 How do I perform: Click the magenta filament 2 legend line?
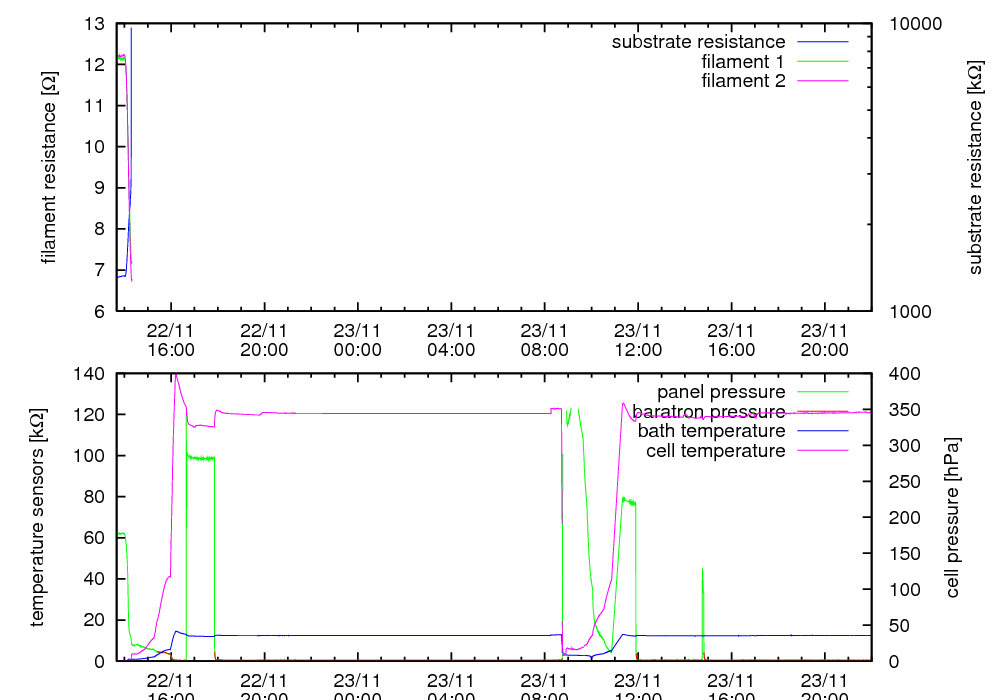coord(822,81)
